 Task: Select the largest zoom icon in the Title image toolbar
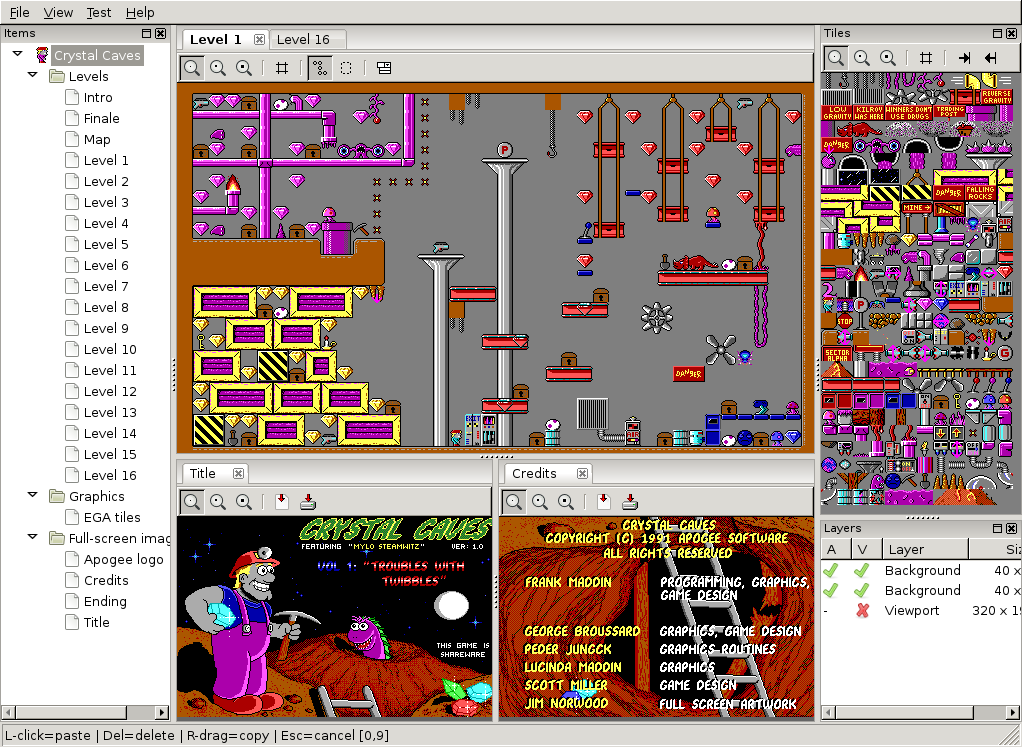tap(244, 501)
